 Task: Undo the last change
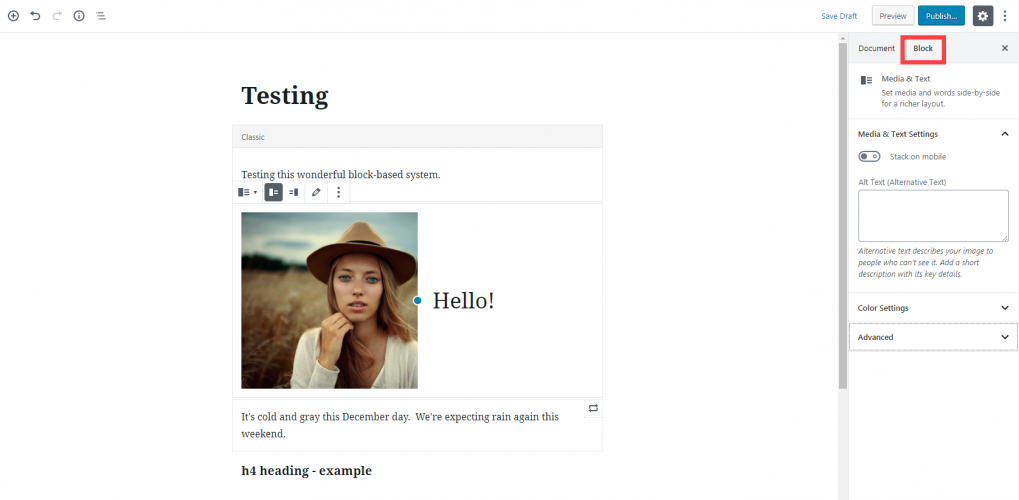[35, 16]
